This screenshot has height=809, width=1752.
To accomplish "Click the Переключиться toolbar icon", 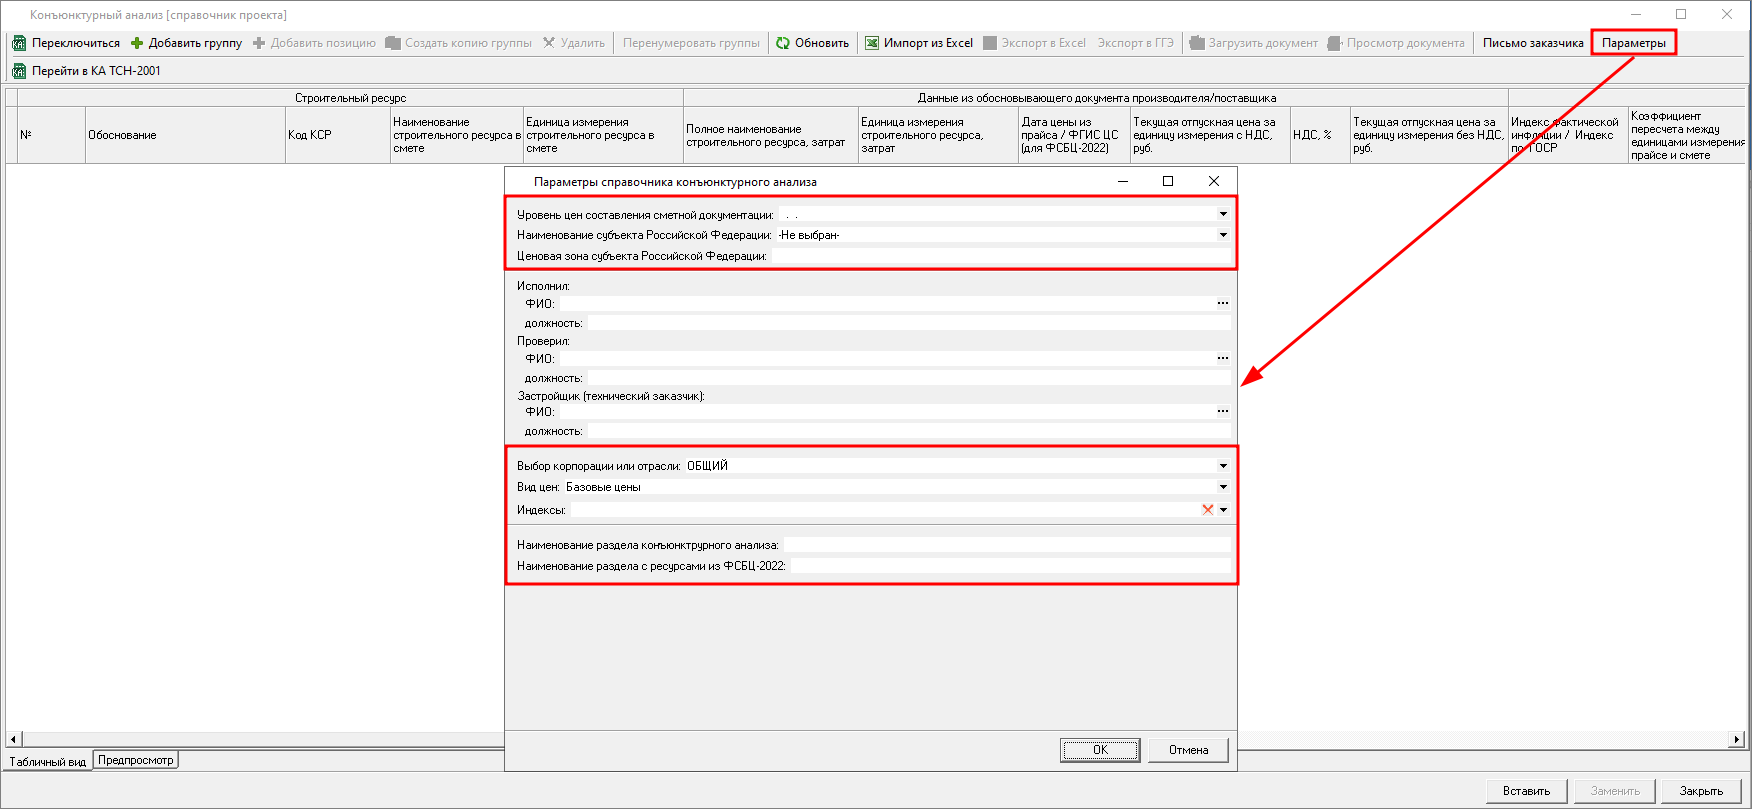I will pyautogui.click(x=19, y=43).
